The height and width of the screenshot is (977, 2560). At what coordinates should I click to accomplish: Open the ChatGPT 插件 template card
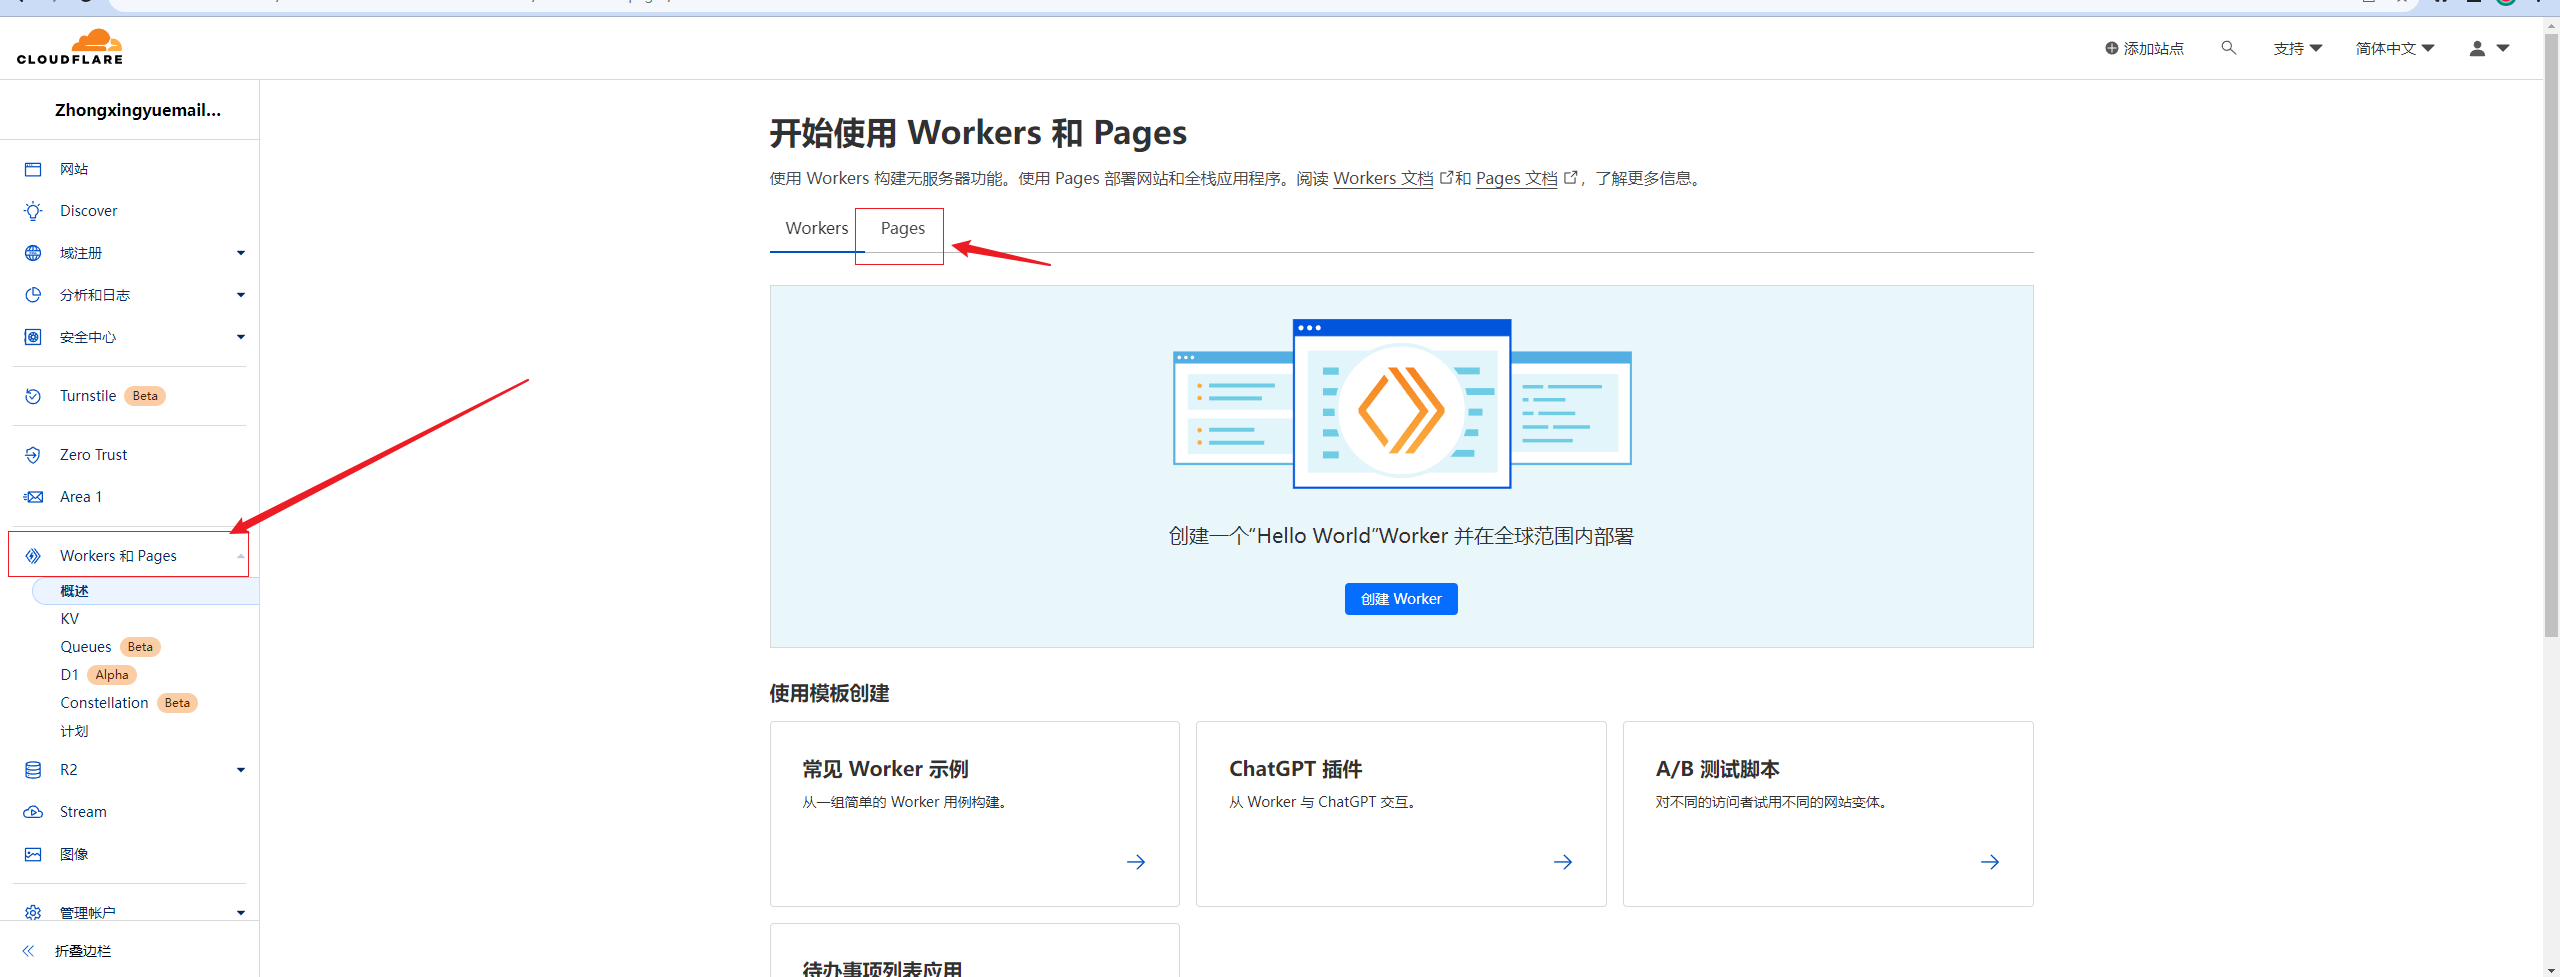(x=1401, y=814)
